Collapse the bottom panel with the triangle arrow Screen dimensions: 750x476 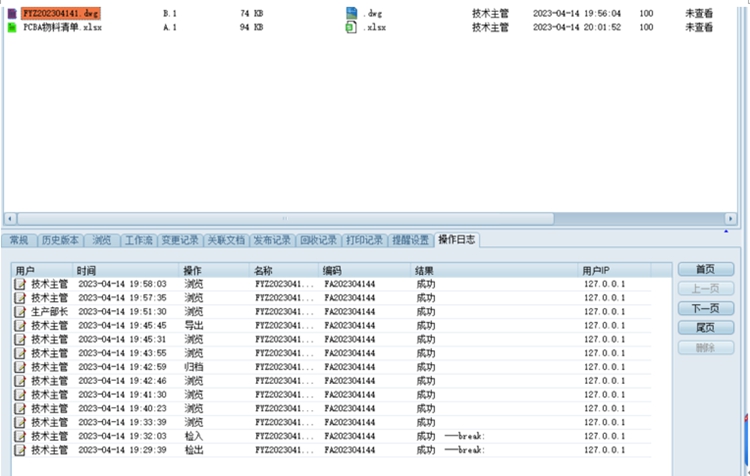(x=727, y=232)
